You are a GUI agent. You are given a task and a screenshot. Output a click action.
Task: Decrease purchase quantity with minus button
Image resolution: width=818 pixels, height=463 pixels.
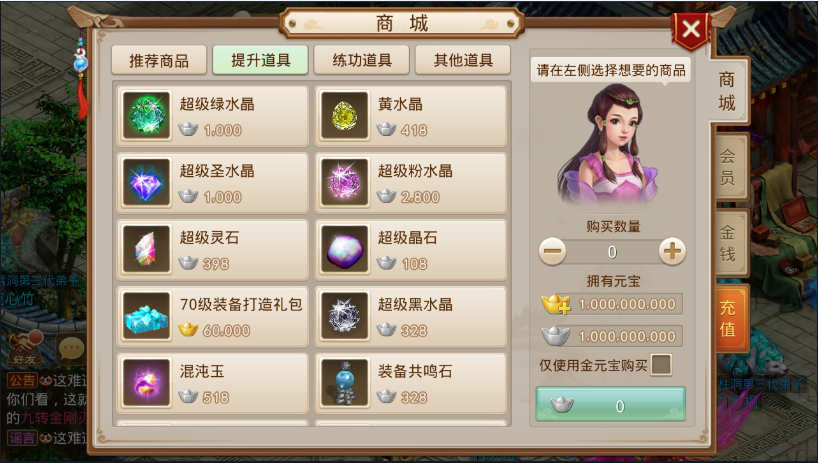tap(552, 252)
